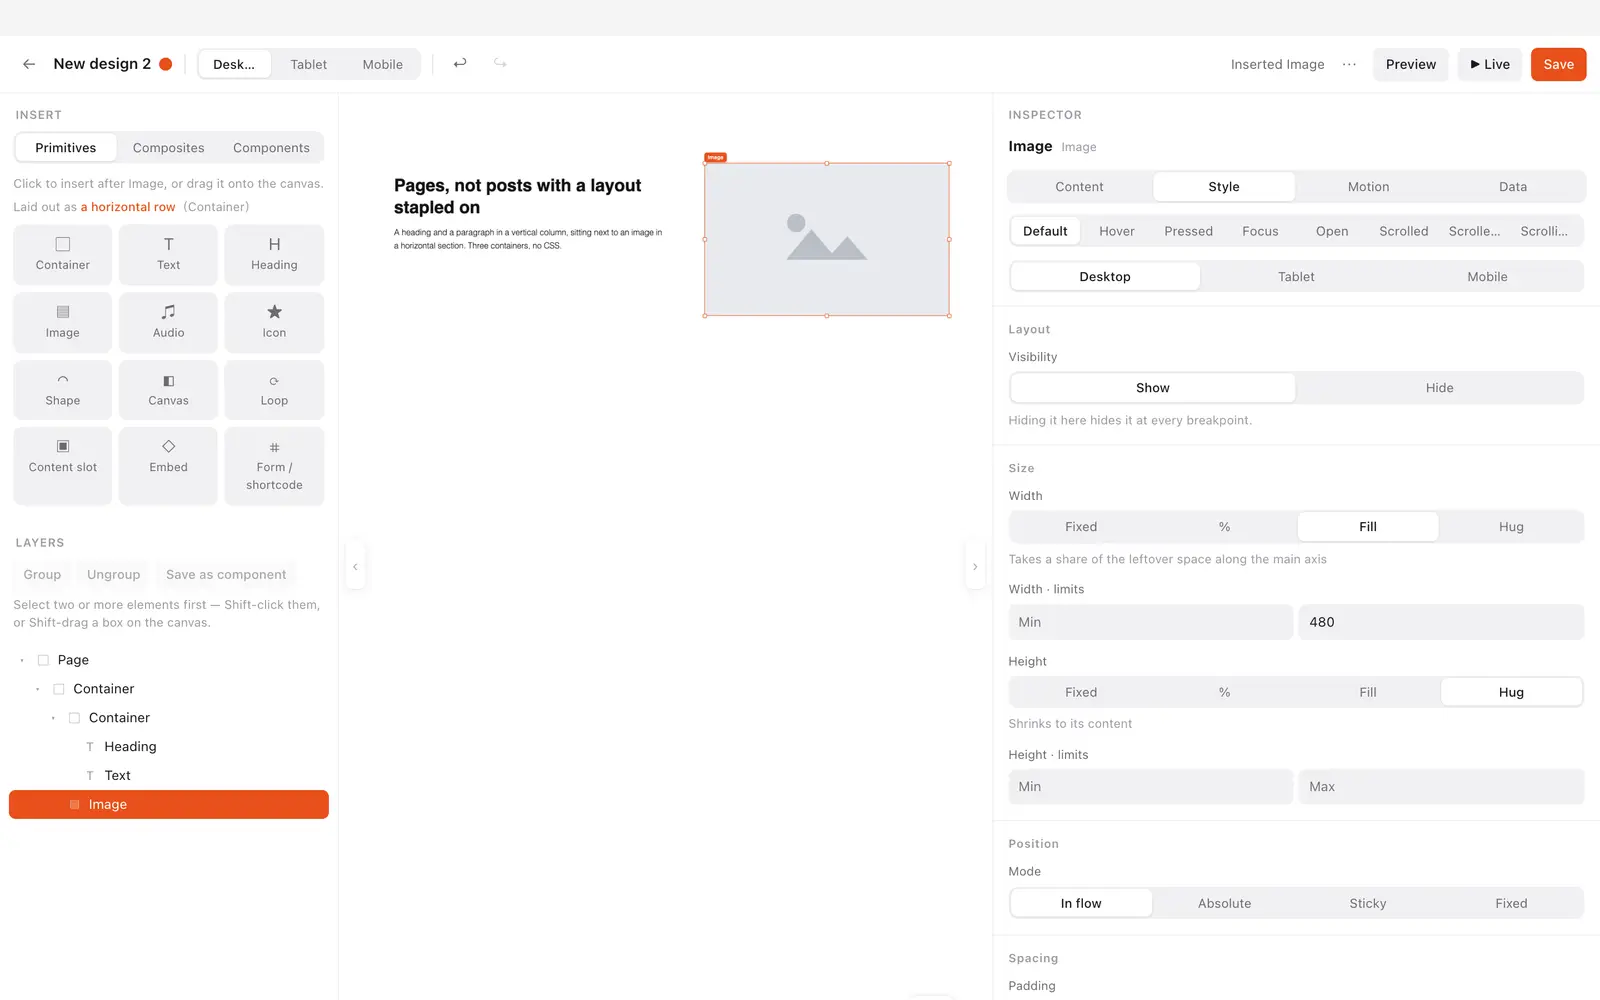The height and width of the screenshot is (1000, 1600).
Task: Insert an Audio primitive
Action: click(x=168, y=322)
